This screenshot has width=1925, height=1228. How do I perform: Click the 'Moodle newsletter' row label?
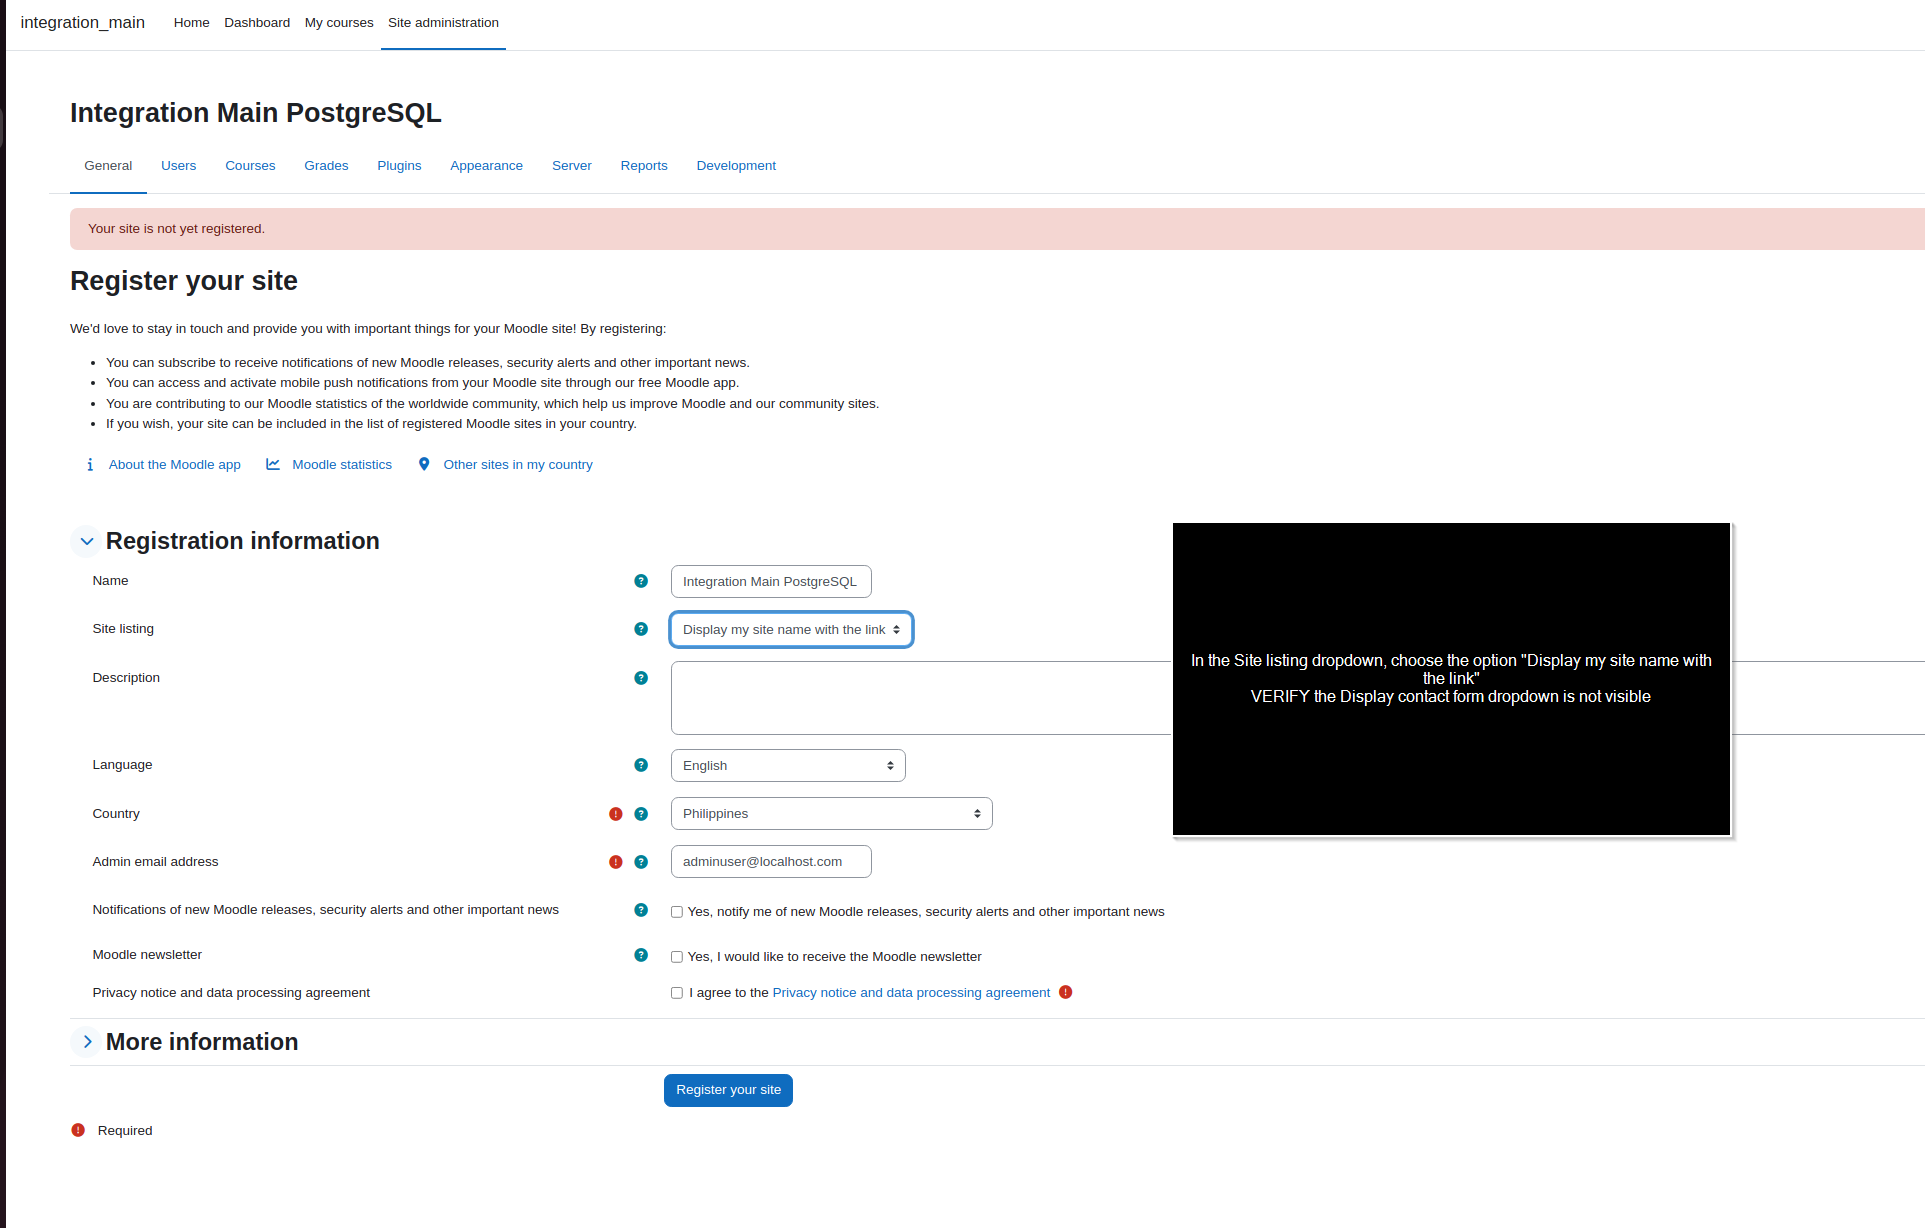point(147,955)
